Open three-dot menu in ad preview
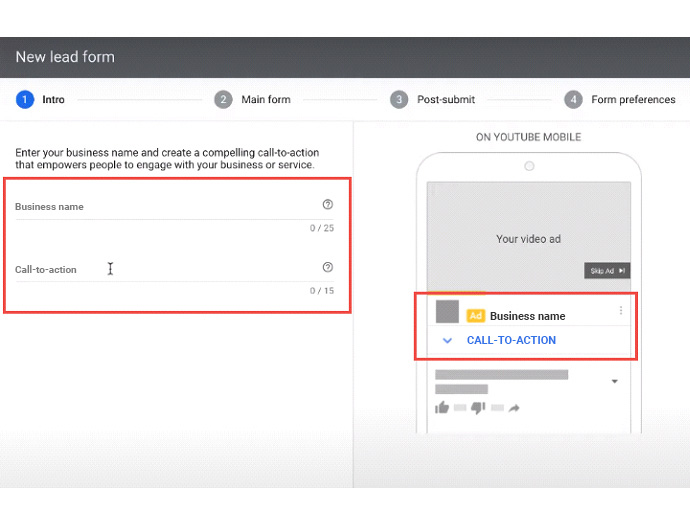The image size is (690, 526). [621, 310]
